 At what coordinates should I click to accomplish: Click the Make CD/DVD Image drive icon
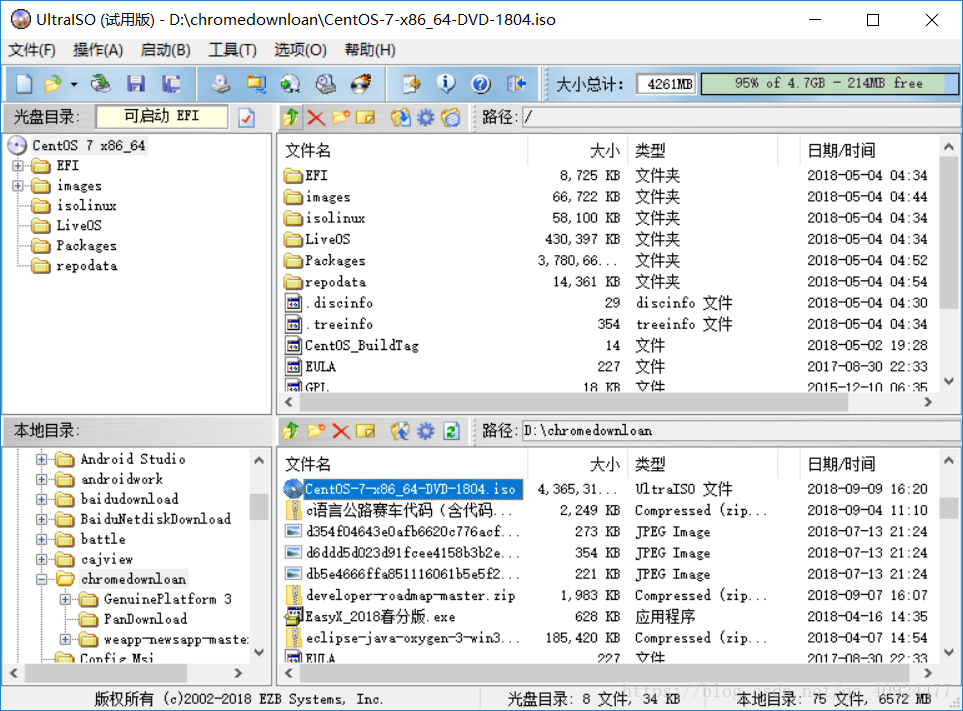(x=221, y=84)
